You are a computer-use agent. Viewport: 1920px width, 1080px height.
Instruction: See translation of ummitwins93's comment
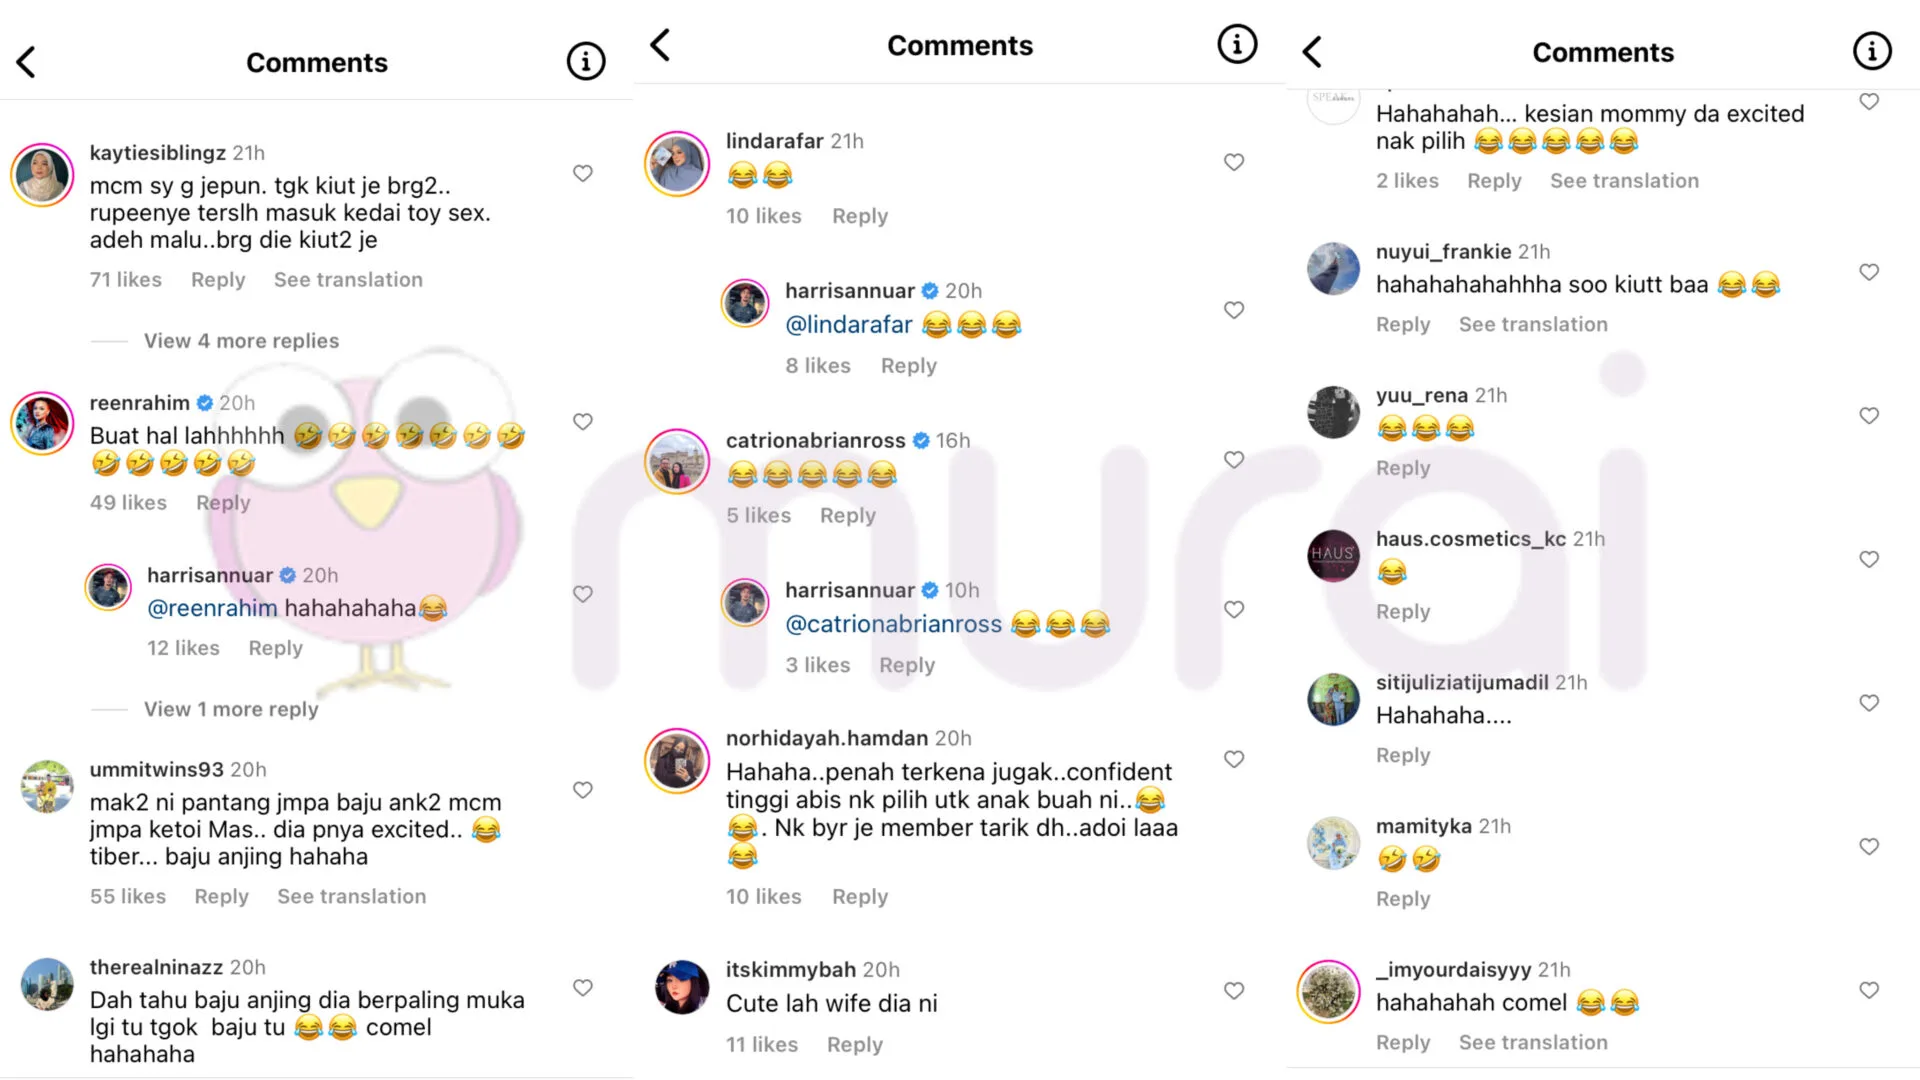tap(351, 896)
